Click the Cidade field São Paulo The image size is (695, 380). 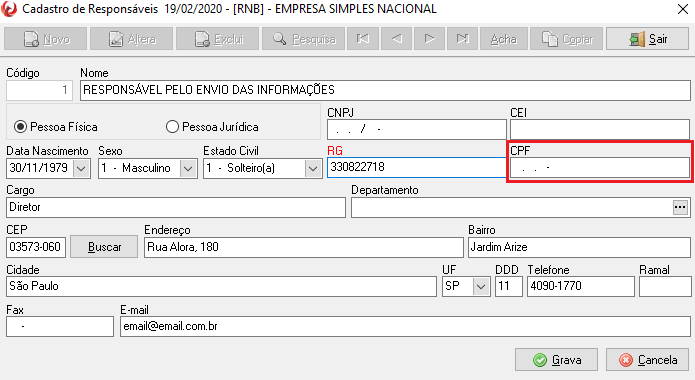(x=221, y=286)
